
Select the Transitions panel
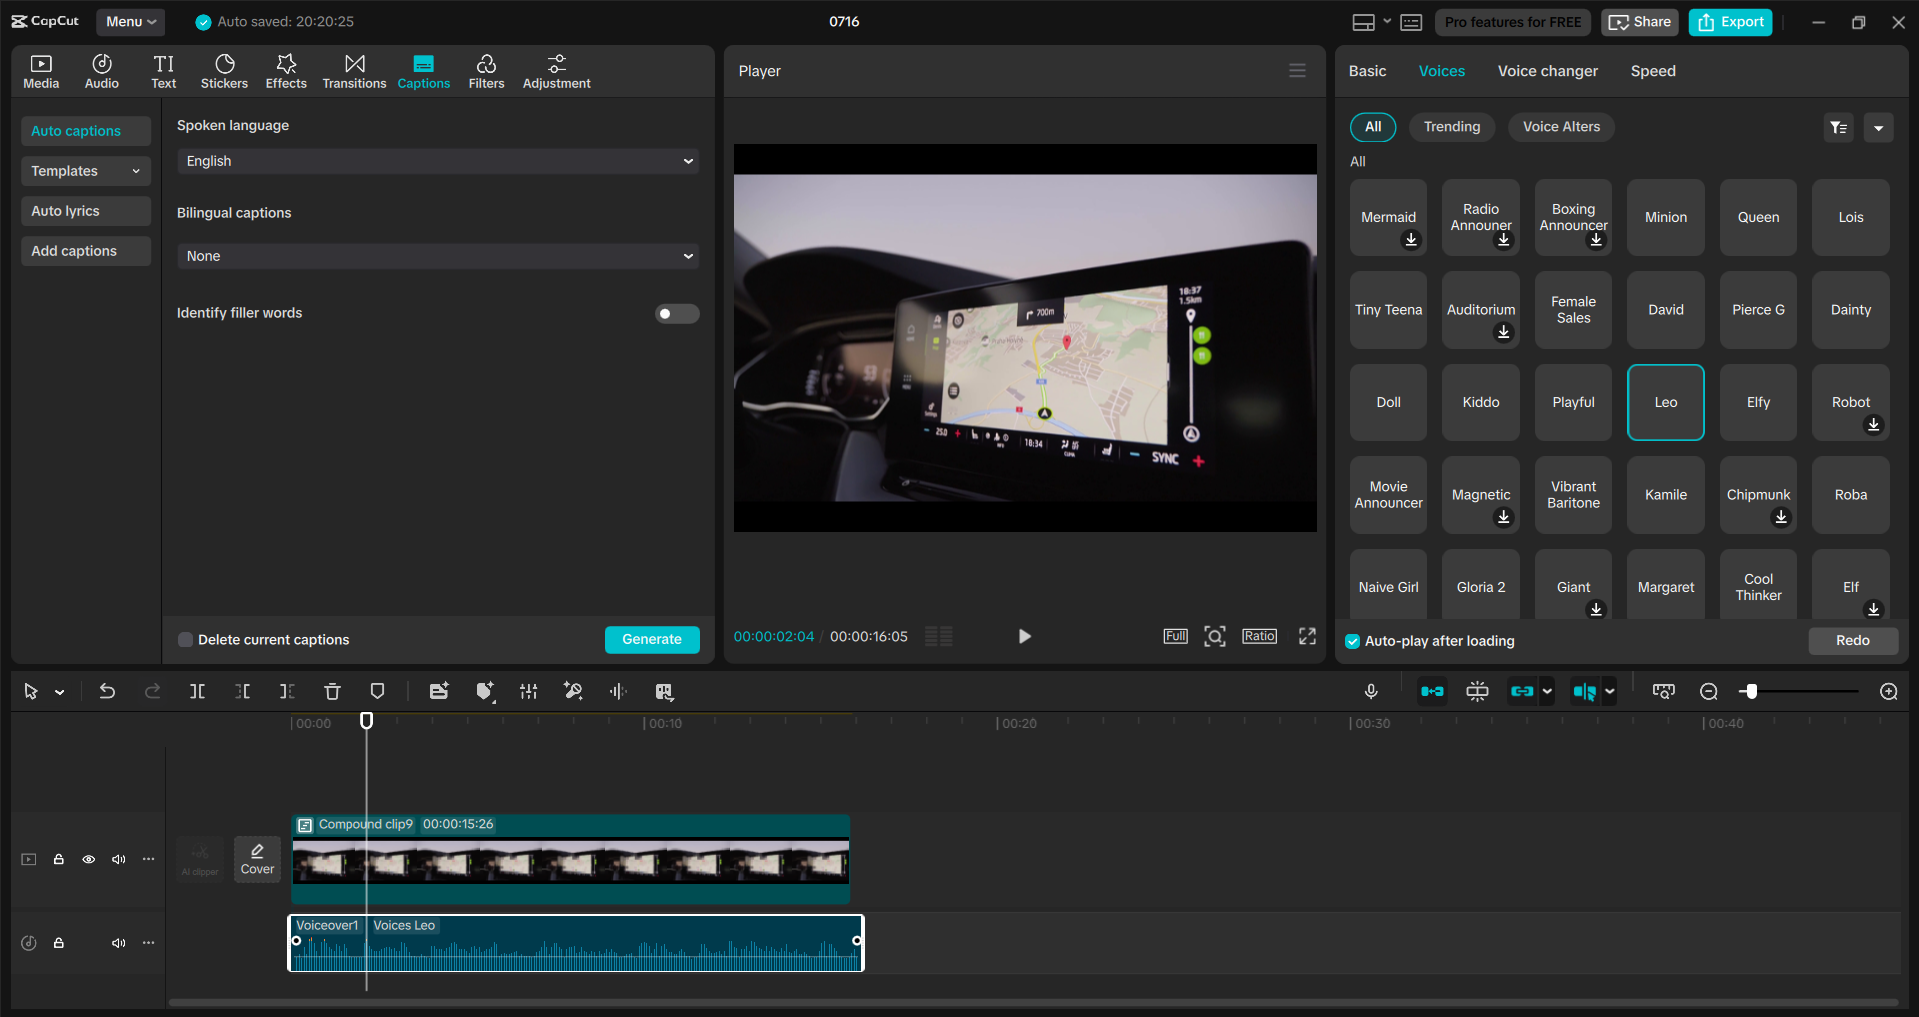pyautogui.click(x=354, y=70)
